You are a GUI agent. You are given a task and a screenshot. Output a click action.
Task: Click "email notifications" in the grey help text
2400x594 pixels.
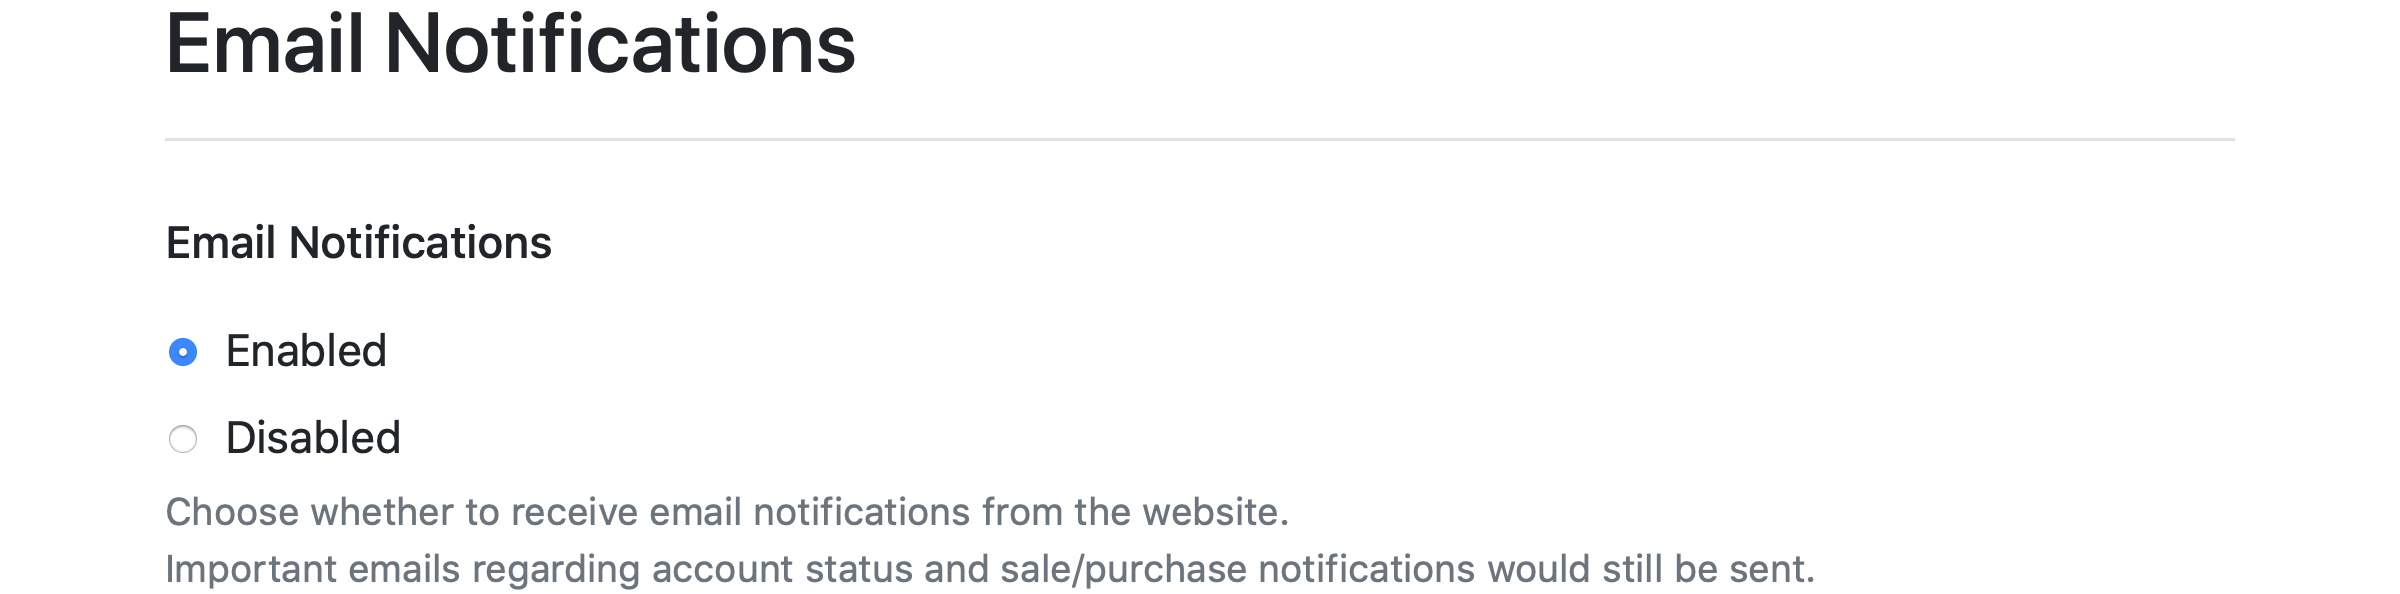pos(810,512)
